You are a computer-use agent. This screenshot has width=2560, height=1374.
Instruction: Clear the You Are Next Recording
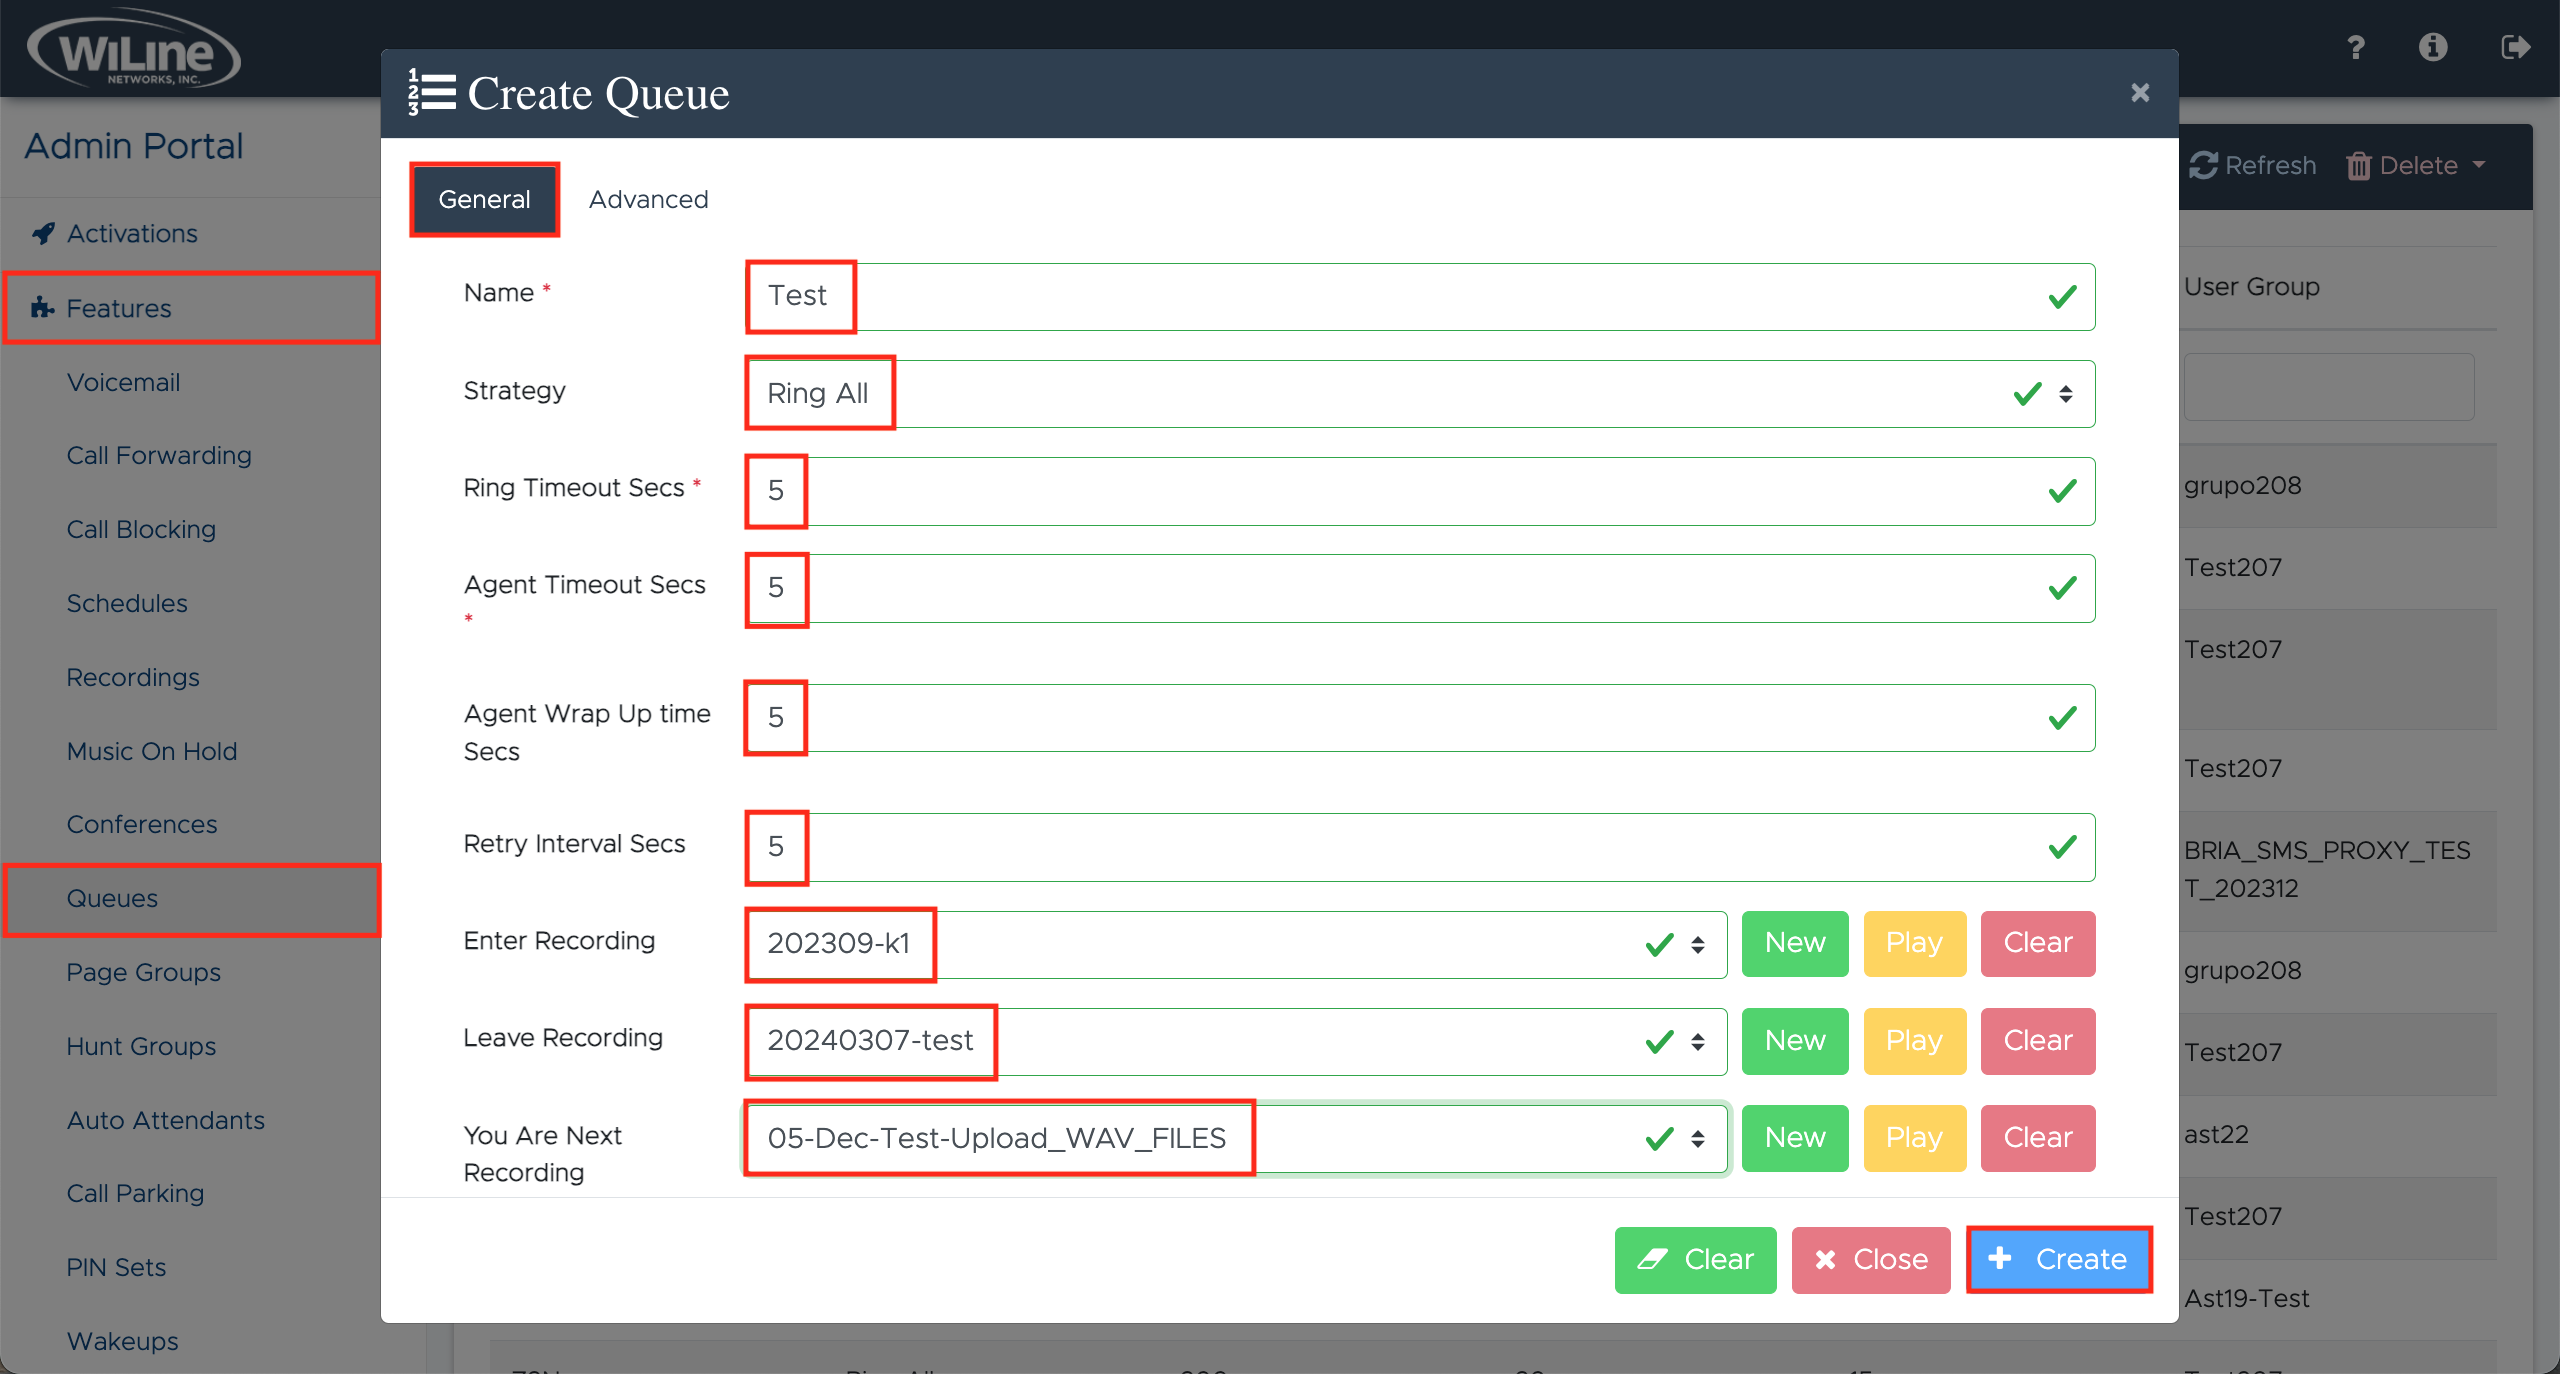tap(2037, 1138)
